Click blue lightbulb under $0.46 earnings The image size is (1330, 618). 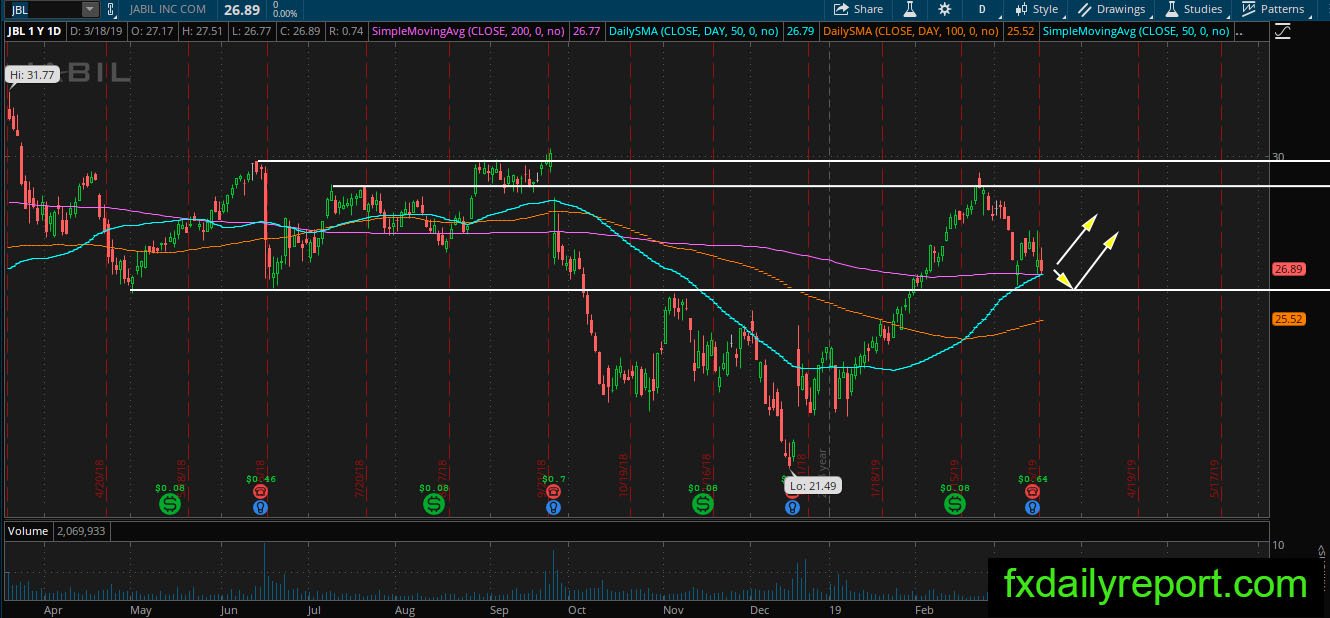pos(261,508)
